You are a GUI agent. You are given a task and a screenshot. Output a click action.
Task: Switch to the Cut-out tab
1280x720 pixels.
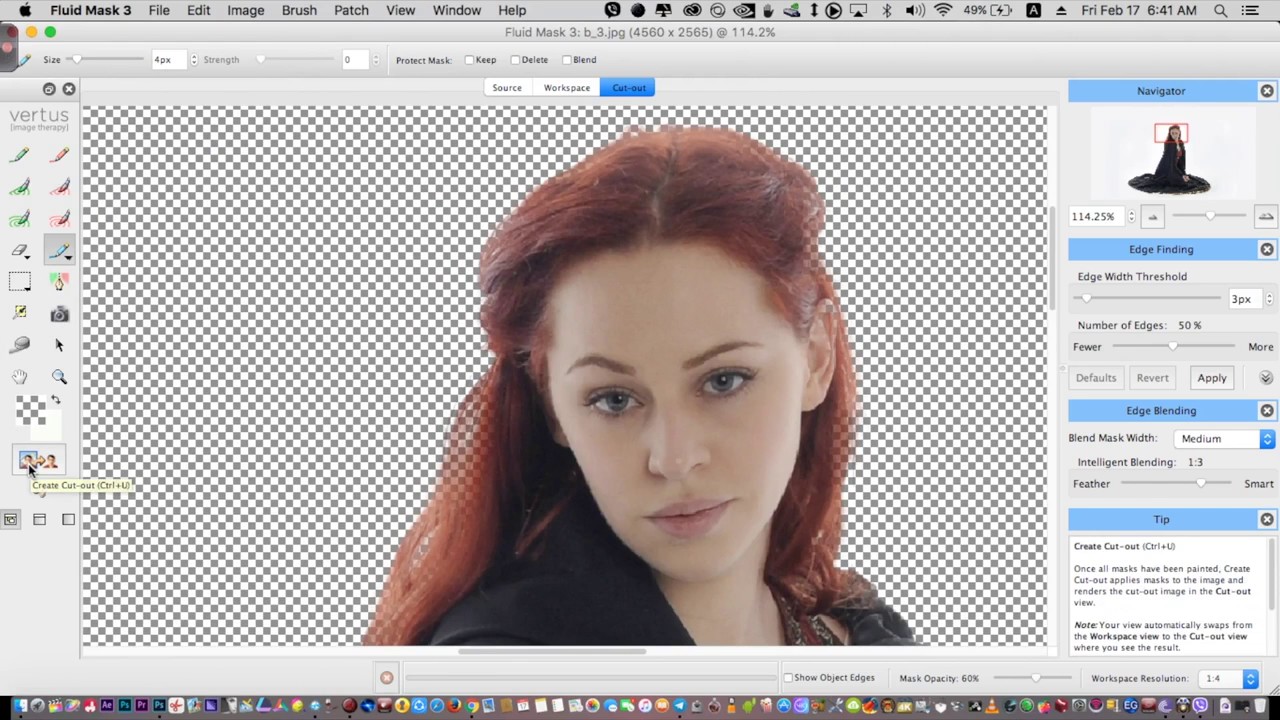click(x=629, y=88)
